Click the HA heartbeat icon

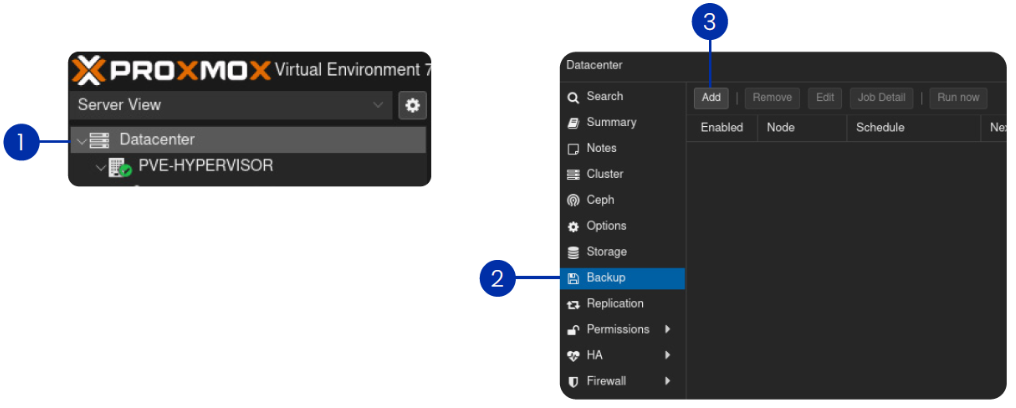point(573,355)
